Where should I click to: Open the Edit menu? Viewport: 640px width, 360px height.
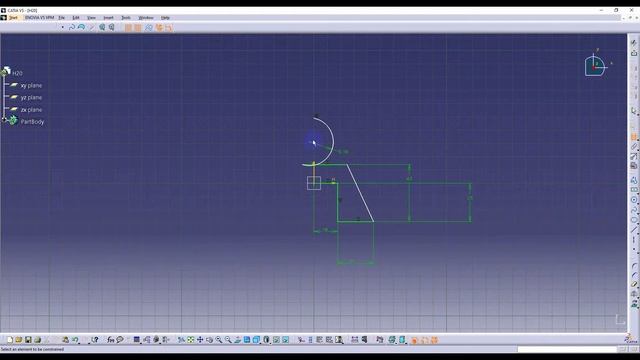pos(76,18)
